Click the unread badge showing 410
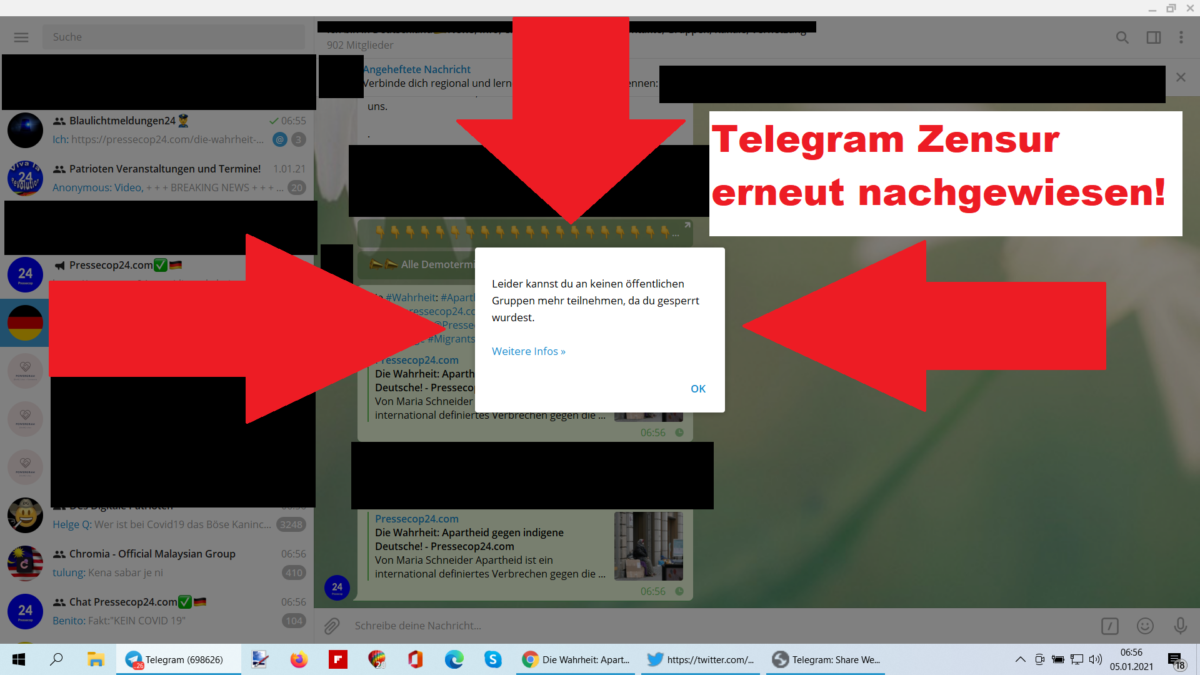This screenshot has width=1200, height=675. pos(294,573)
